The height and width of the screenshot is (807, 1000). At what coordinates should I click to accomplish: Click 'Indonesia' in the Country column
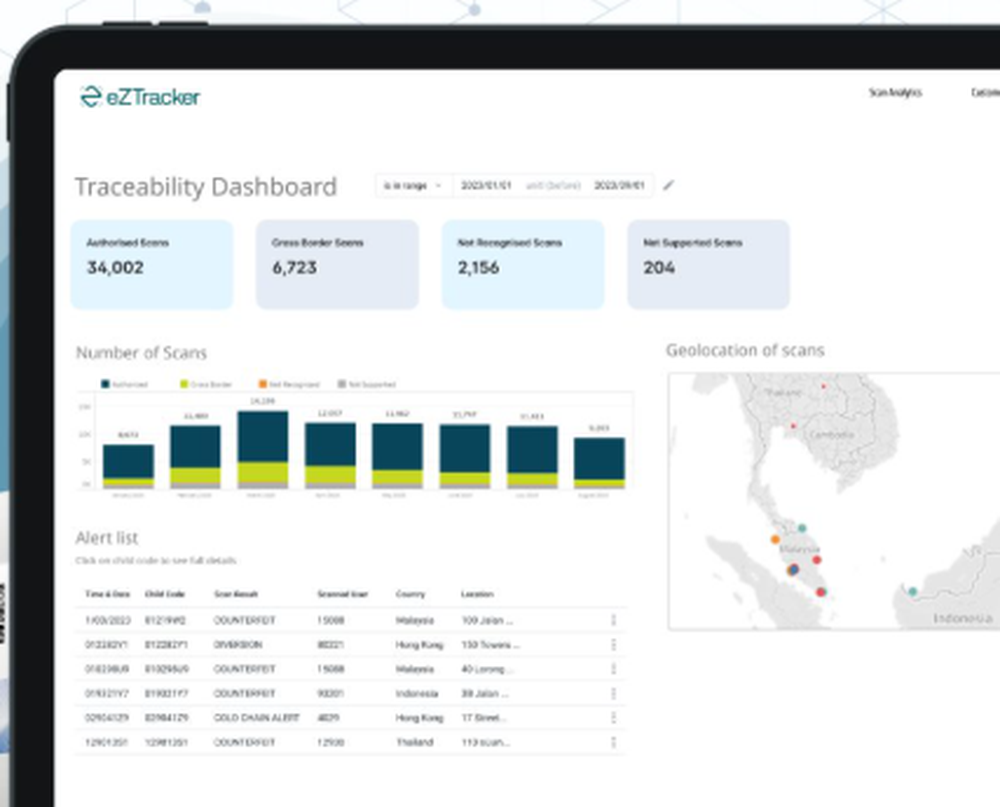(416, 693)
